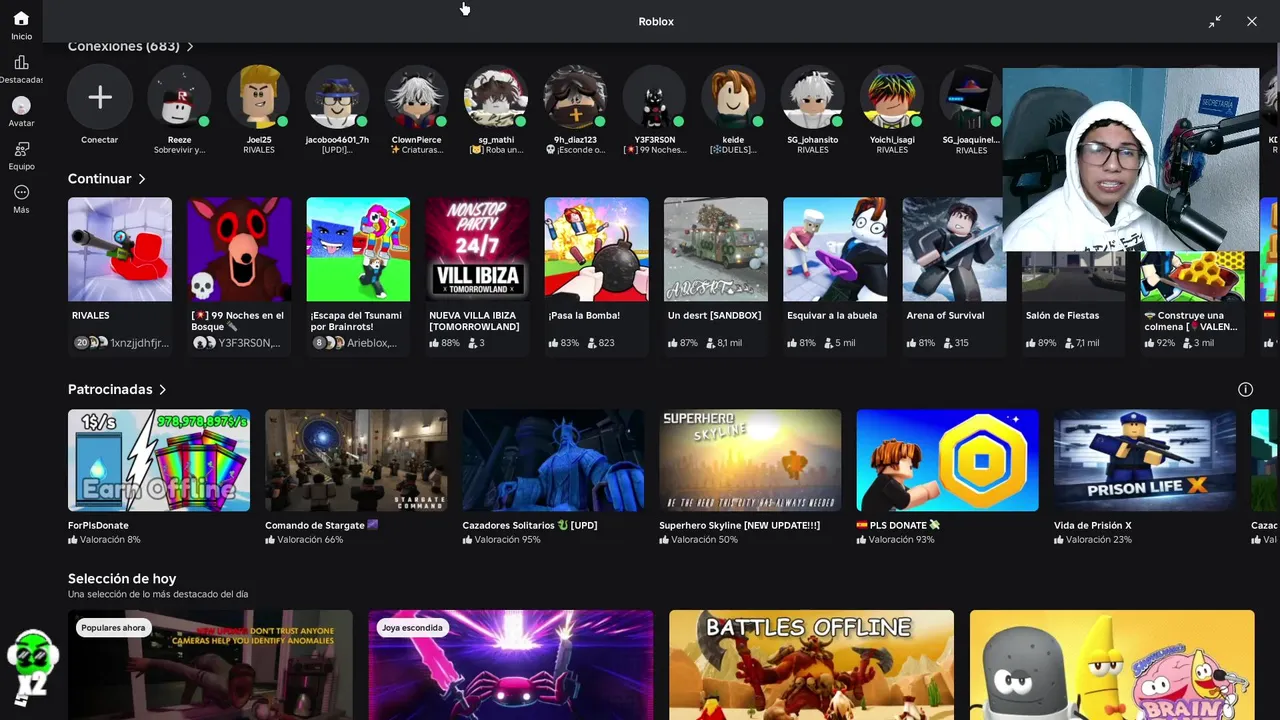This screenshot has width=1280, height=720.
Task: Shrink window with the collapse arrows icon
Action: click(x=1215, y=21)
